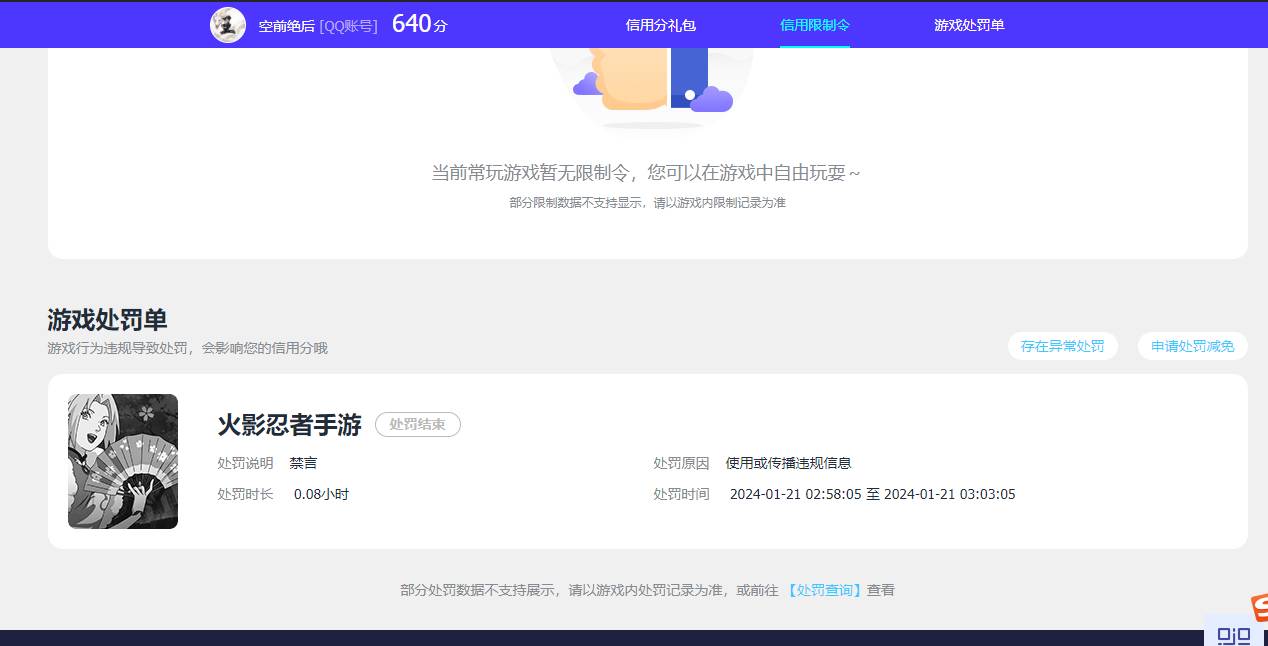Switch to the 信用分礼包 tab
The height and width of the screenshot is (646, 1268).
pyautogui.click(x=661, y=24)
